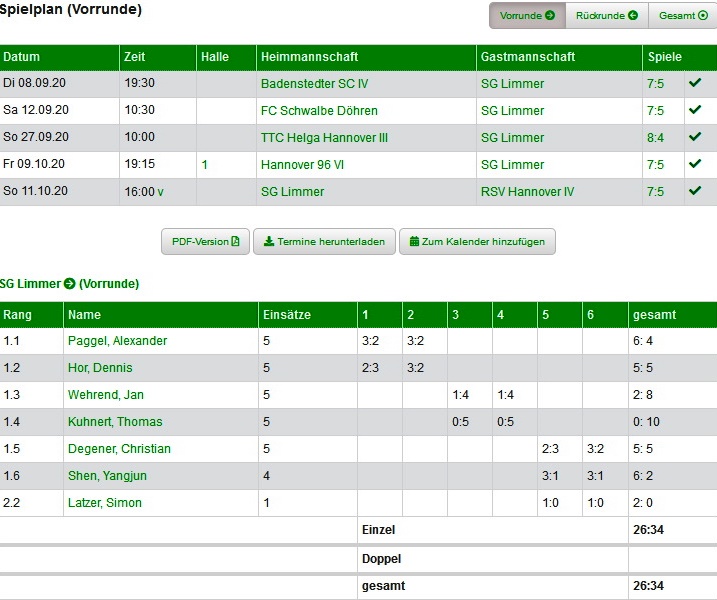The image size is (717, 600).
Task: Click checkmark icon for Badenstedter SC IV match
Action: click(x=695, y=83)
